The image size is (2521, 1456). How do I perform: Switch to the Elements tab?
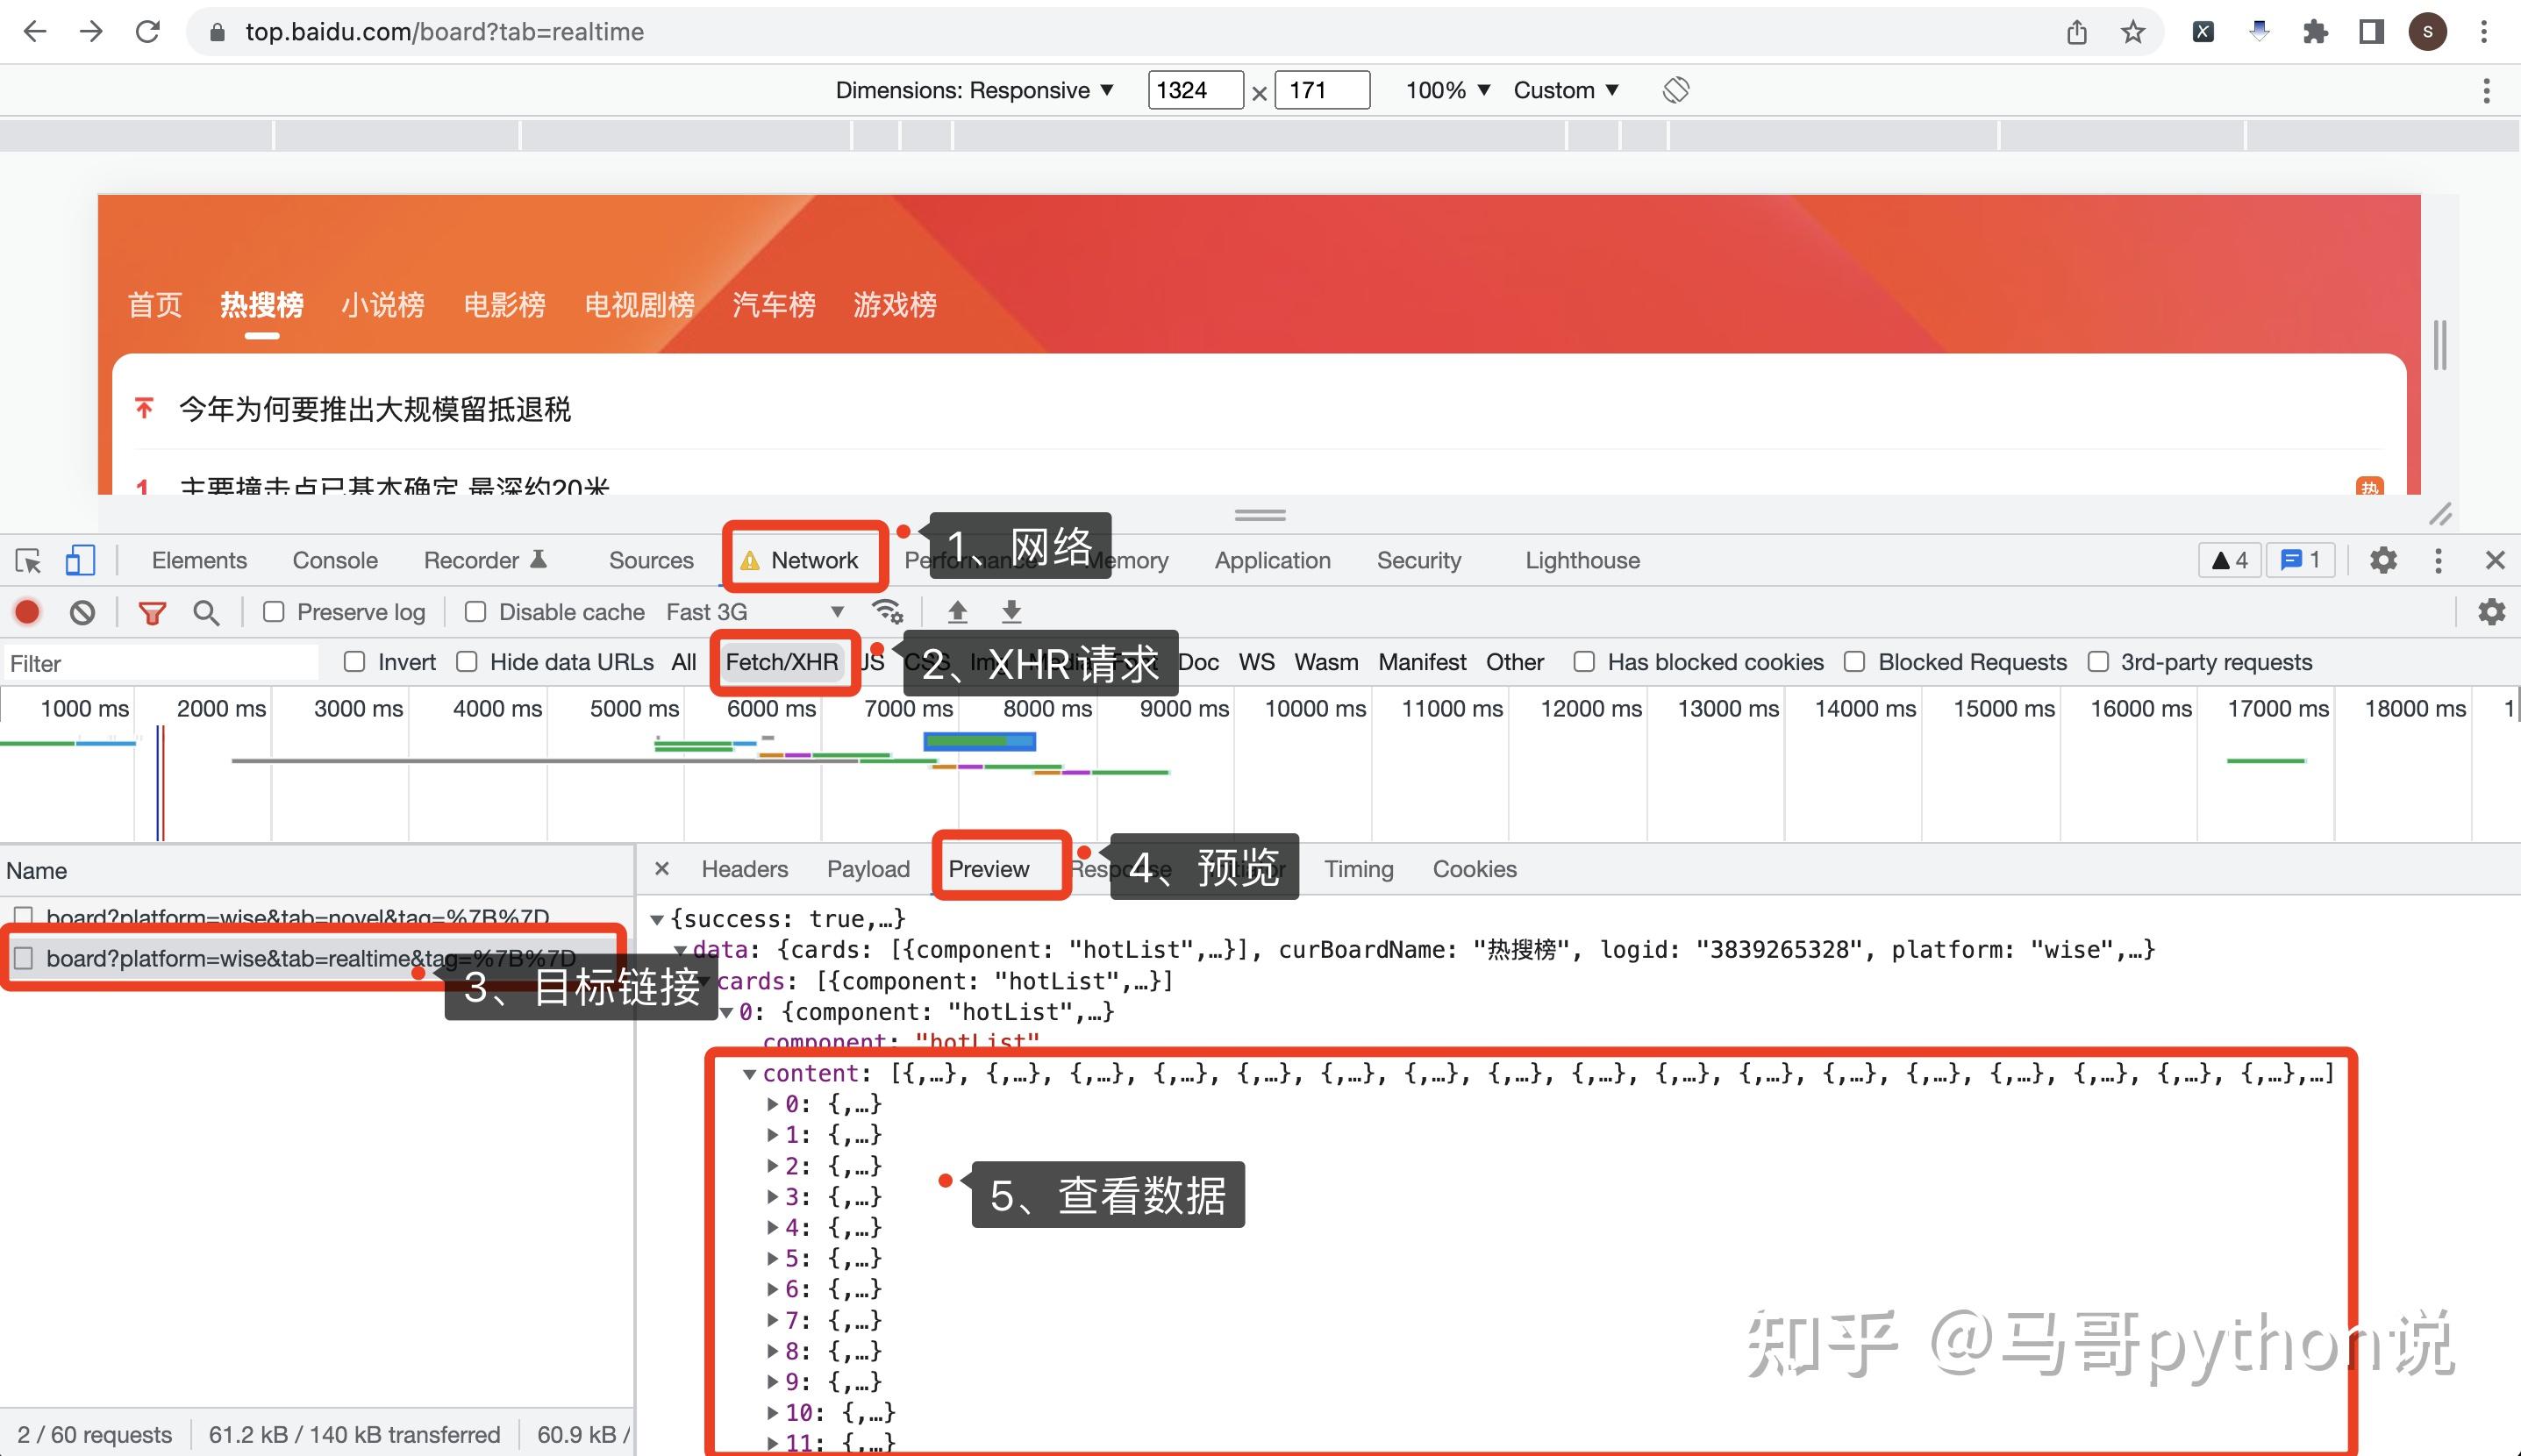199,560
